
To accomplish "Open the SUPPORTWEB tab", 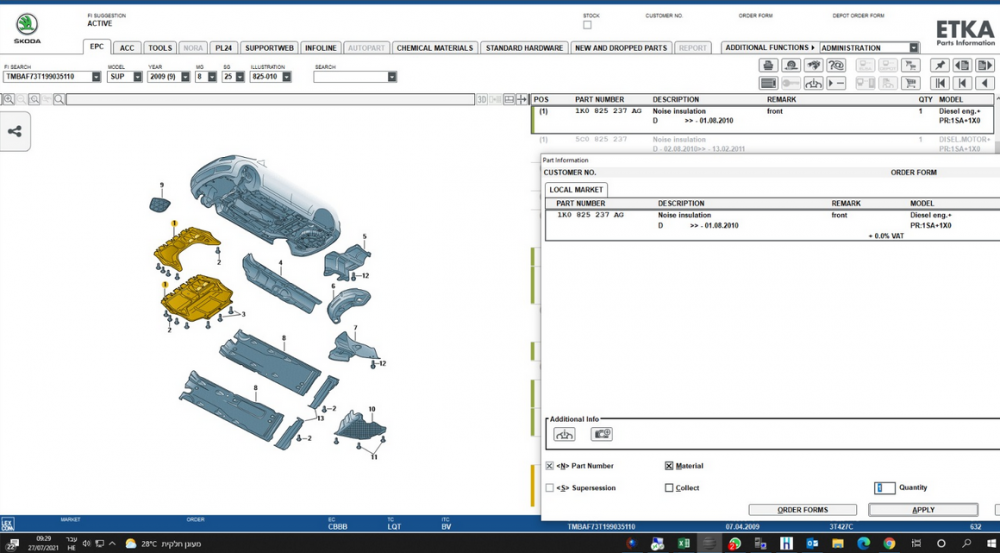I will coord(269,48).
